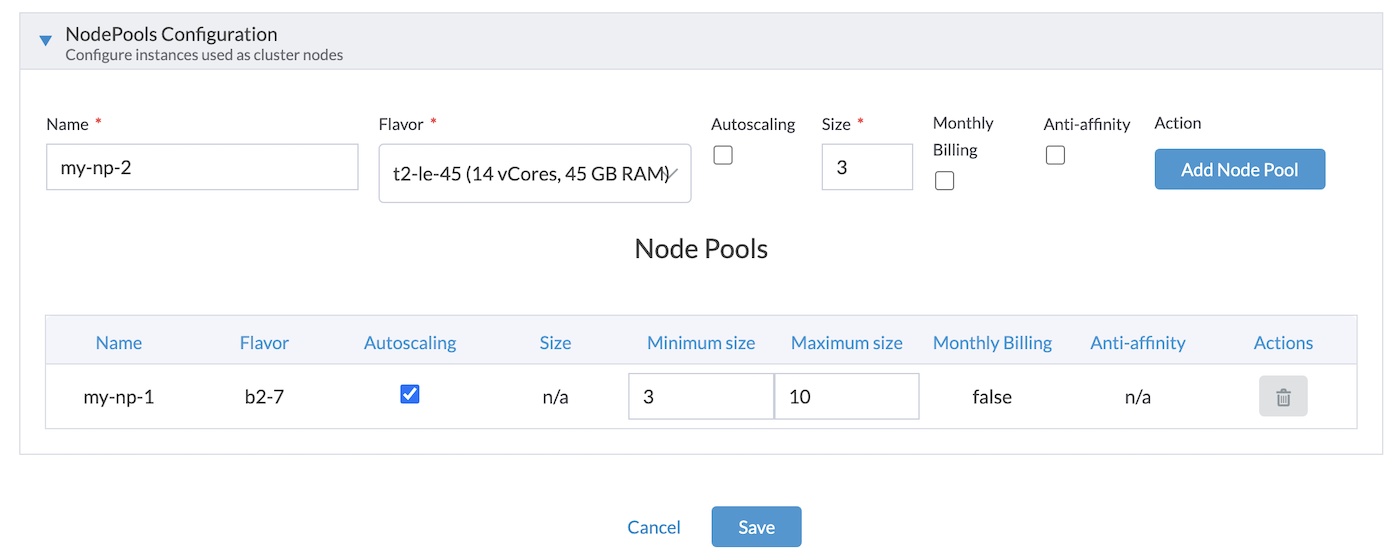
Task: Click the Size input field
Action: pyautogui.click(x=866, y=167)
